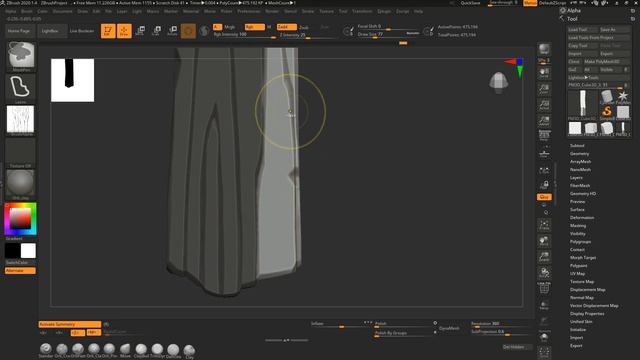This screenshot has width=640, height=360.
Task: Click the Load Tool button
Action: pos(582,30)
